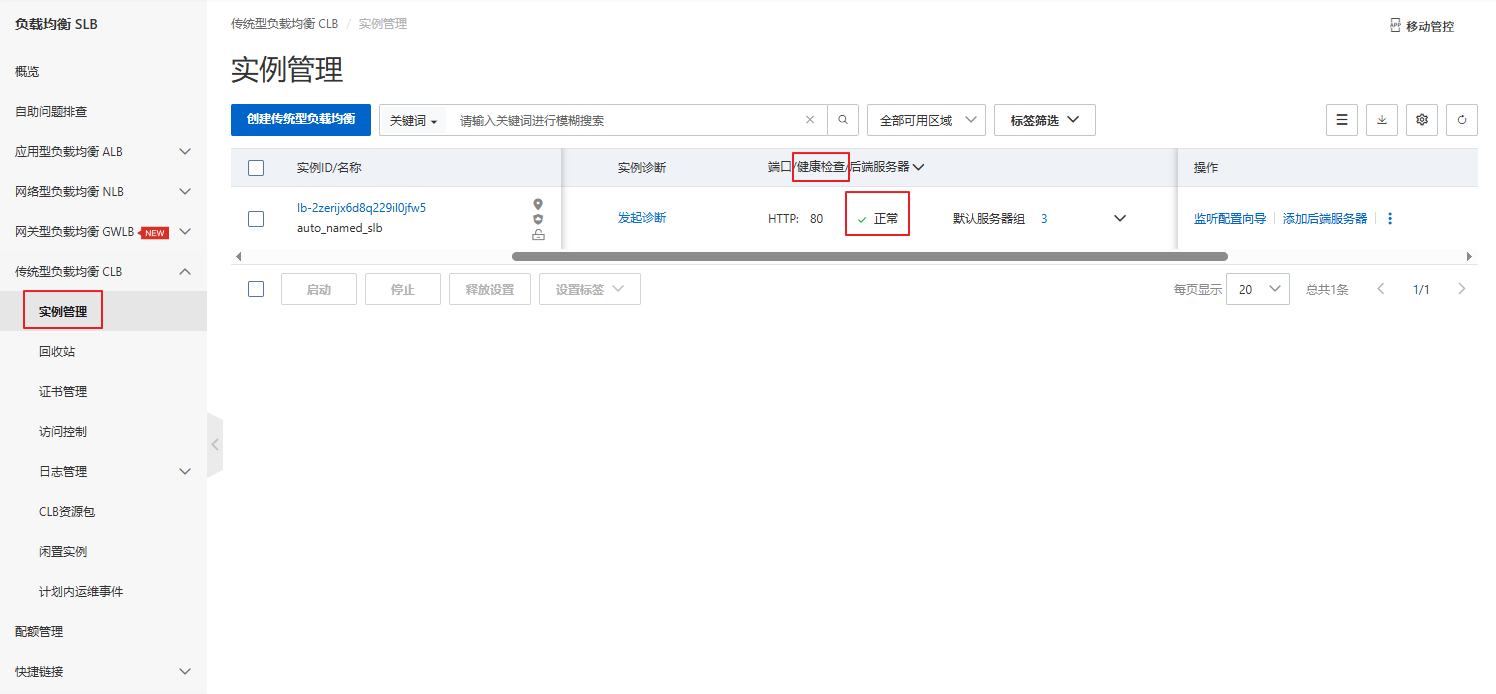Click the 负载均衡 SLB sidebar title
This screenshot has height=694, width=1496.
point(56,24)
